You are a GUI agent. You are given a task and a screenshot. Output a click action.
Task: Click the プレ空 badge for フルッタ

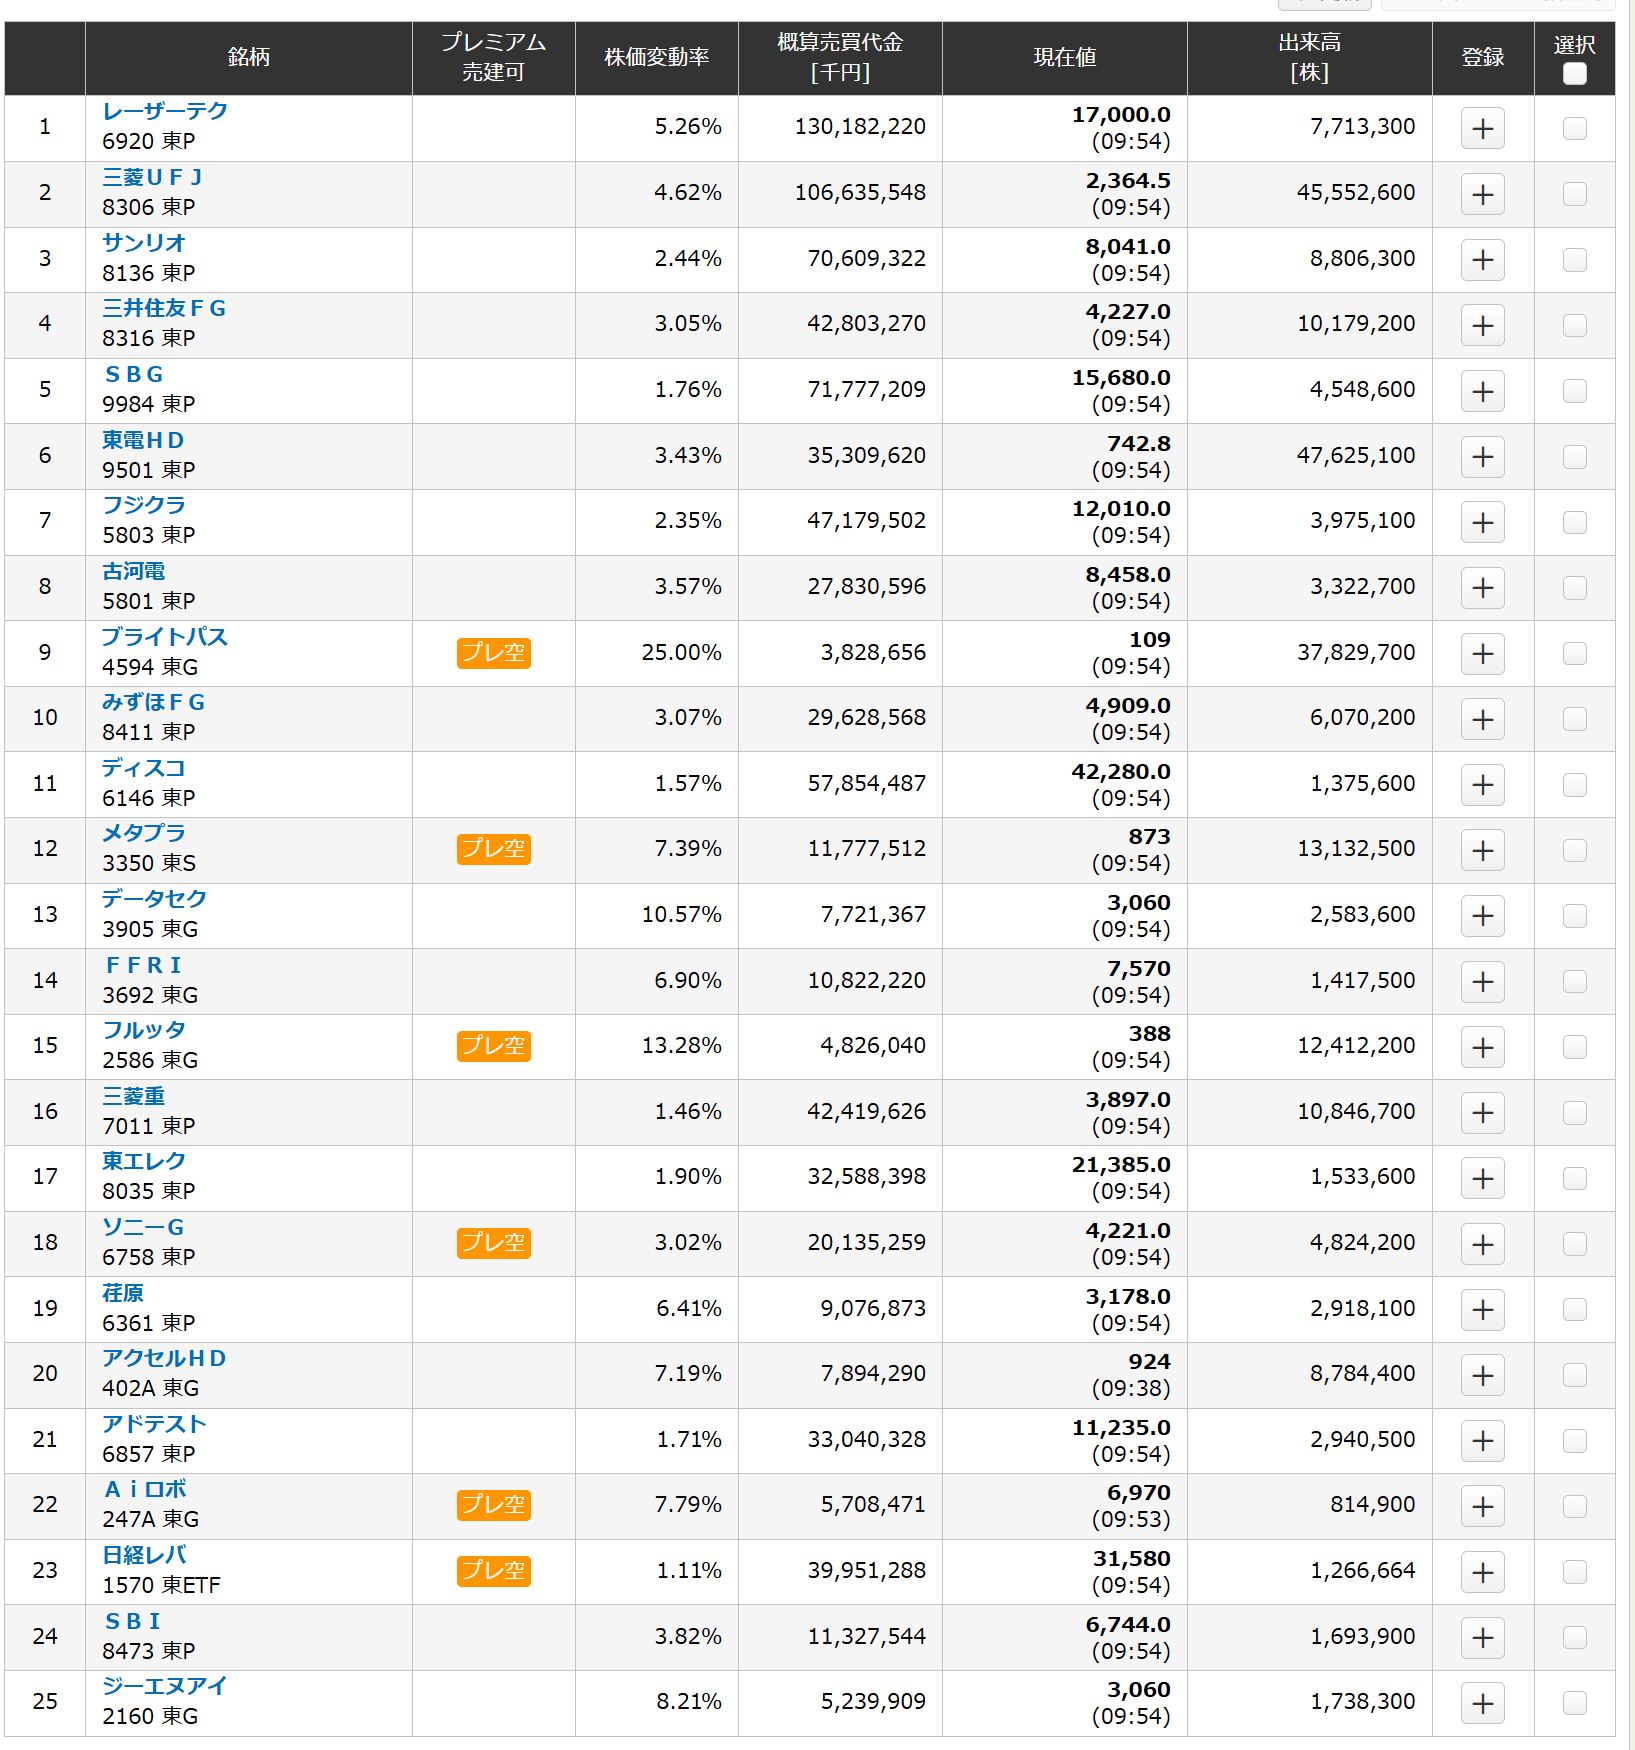point(493,1046)
